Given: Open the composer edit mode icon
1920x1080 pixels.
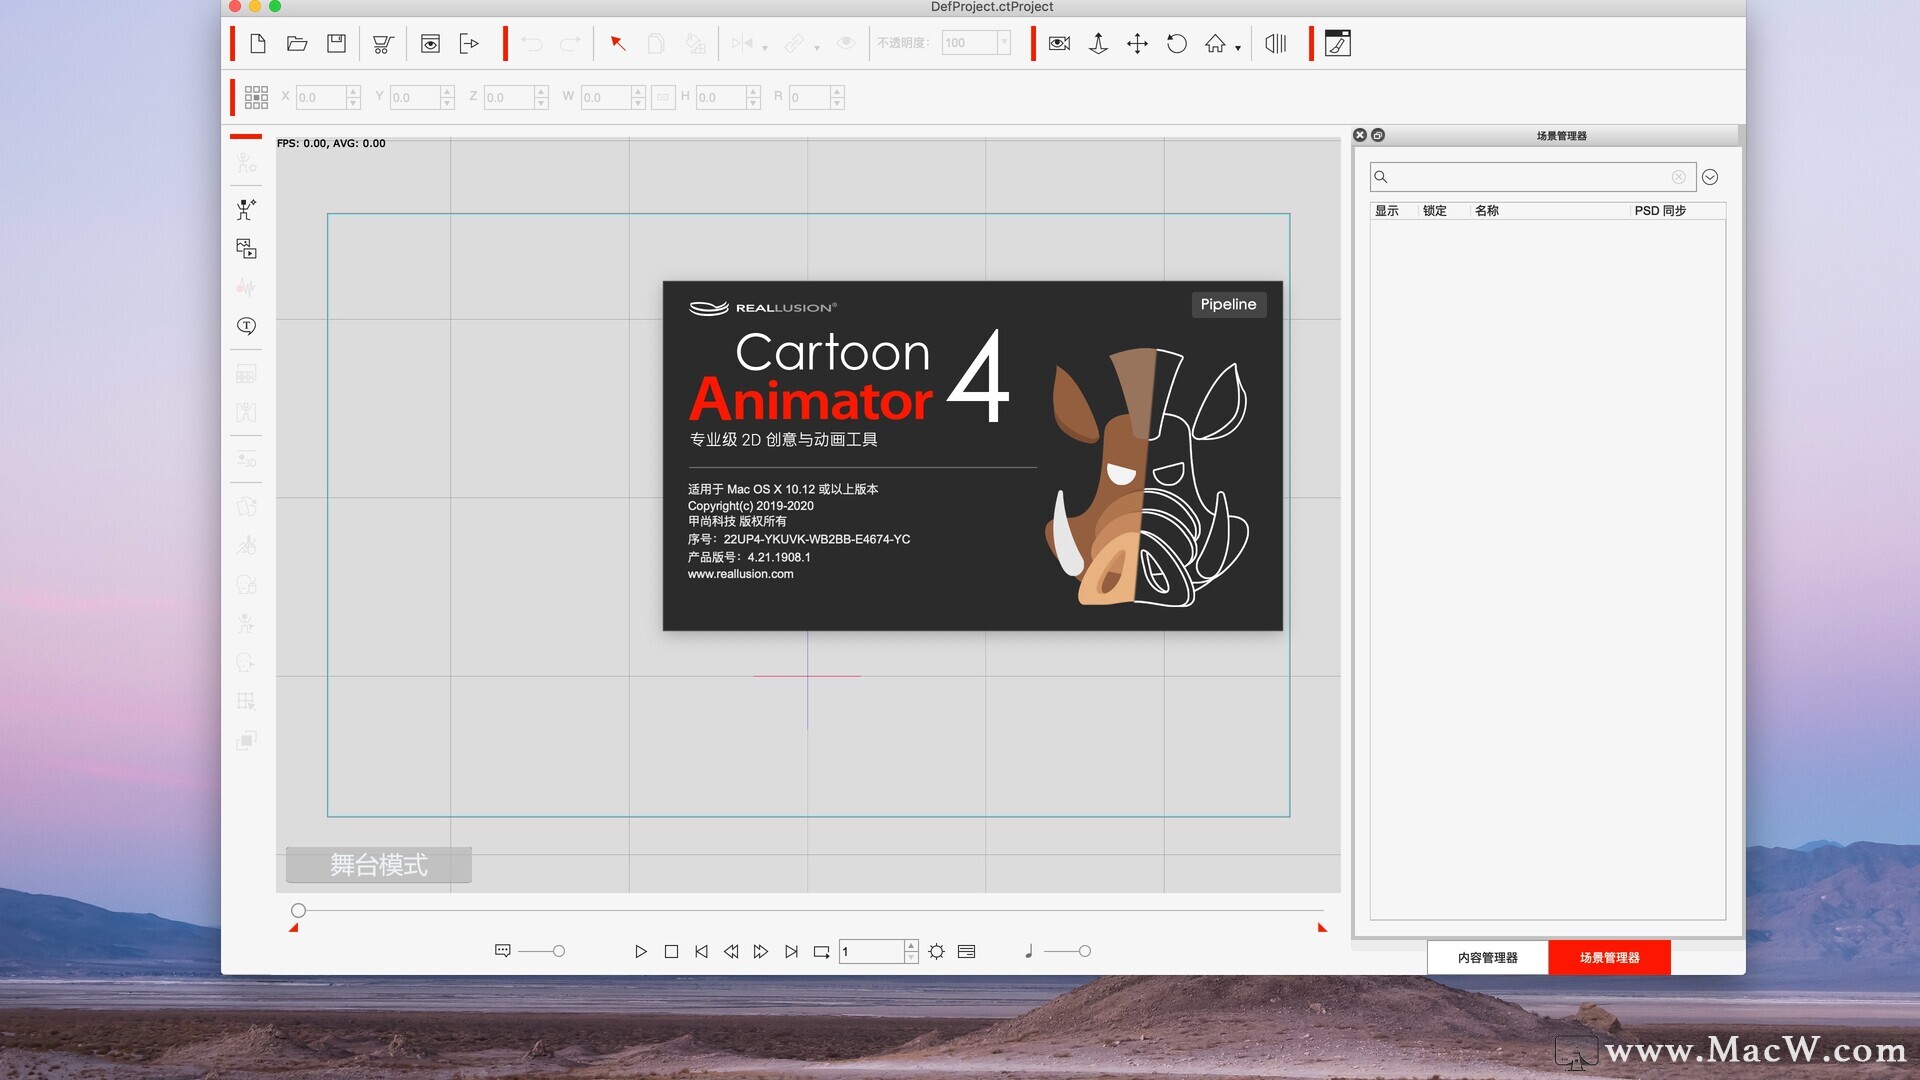Looking at the screenshot, I should pyautogui.click(x=1338, y=43).
